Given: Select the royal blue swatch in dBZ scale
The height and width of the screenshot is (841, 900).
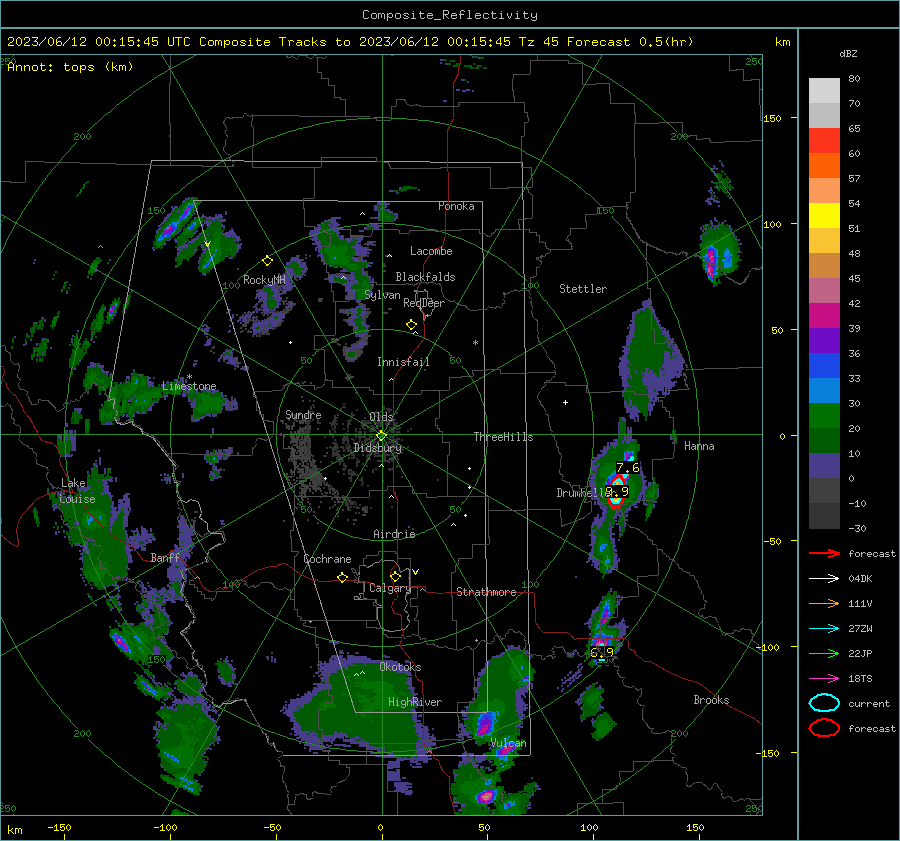Looking at the screenshot, I should (x=824, y=366).
